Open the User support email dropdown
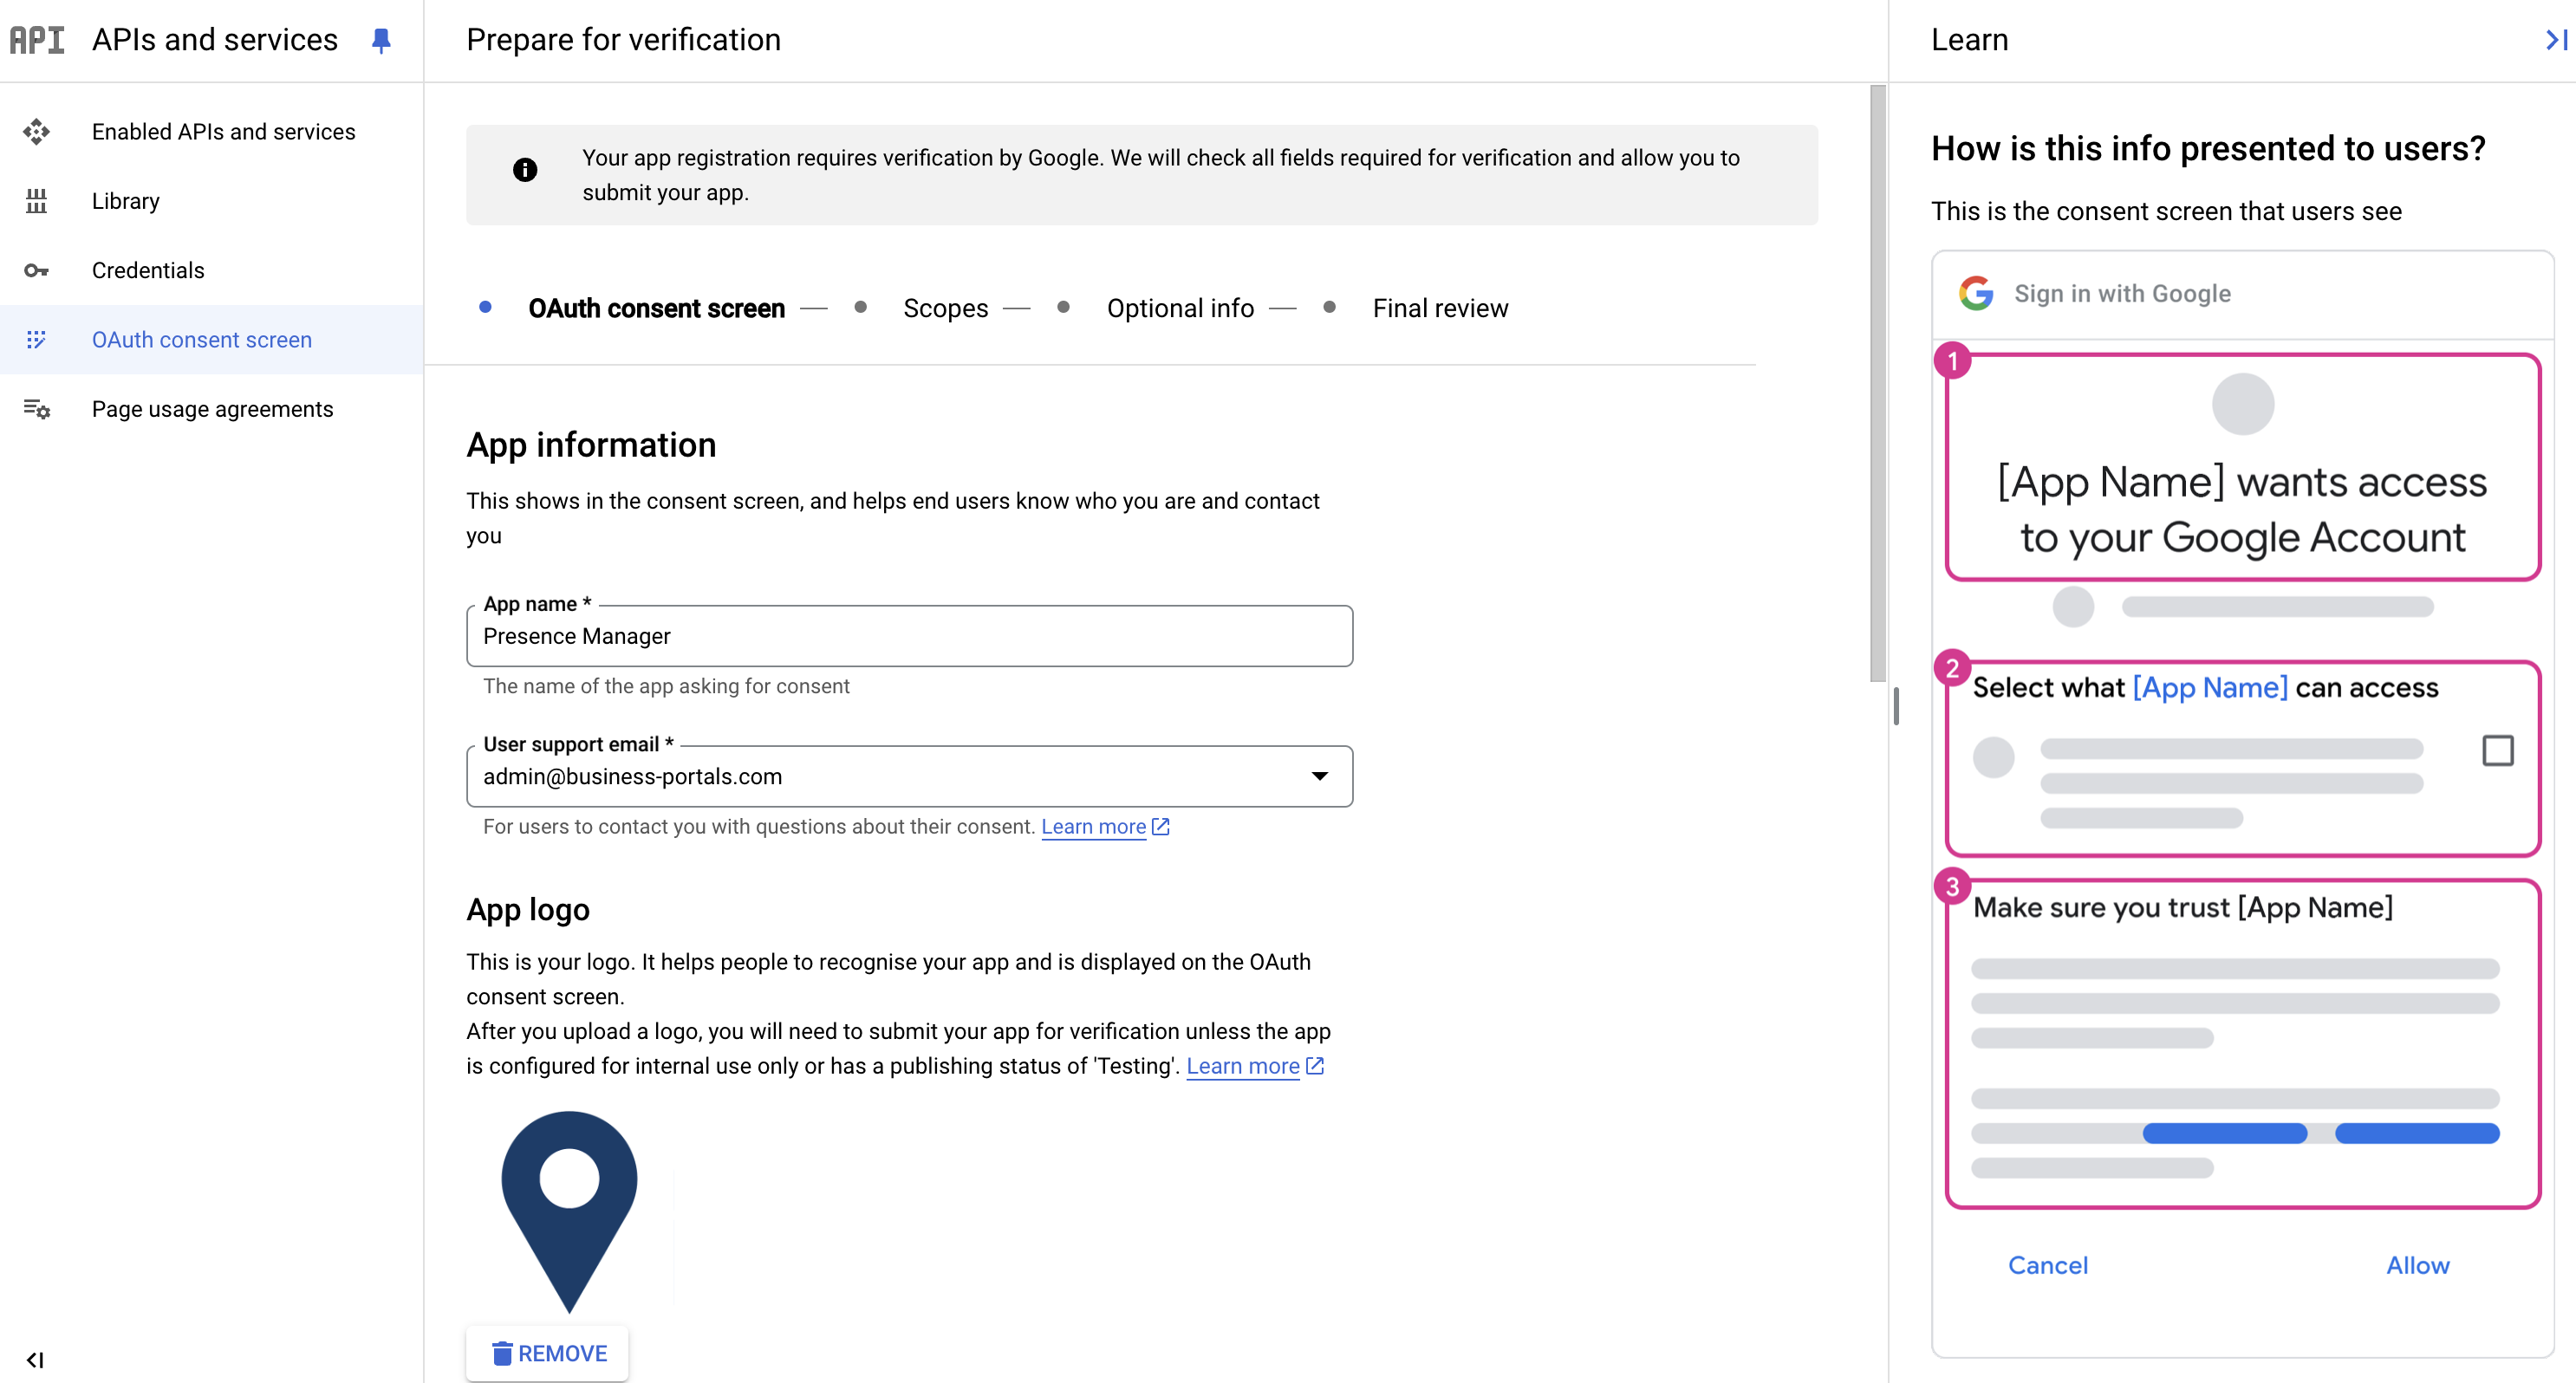The width and height of the screenshot is (2576, 1383). click(x=1319, y=777)
